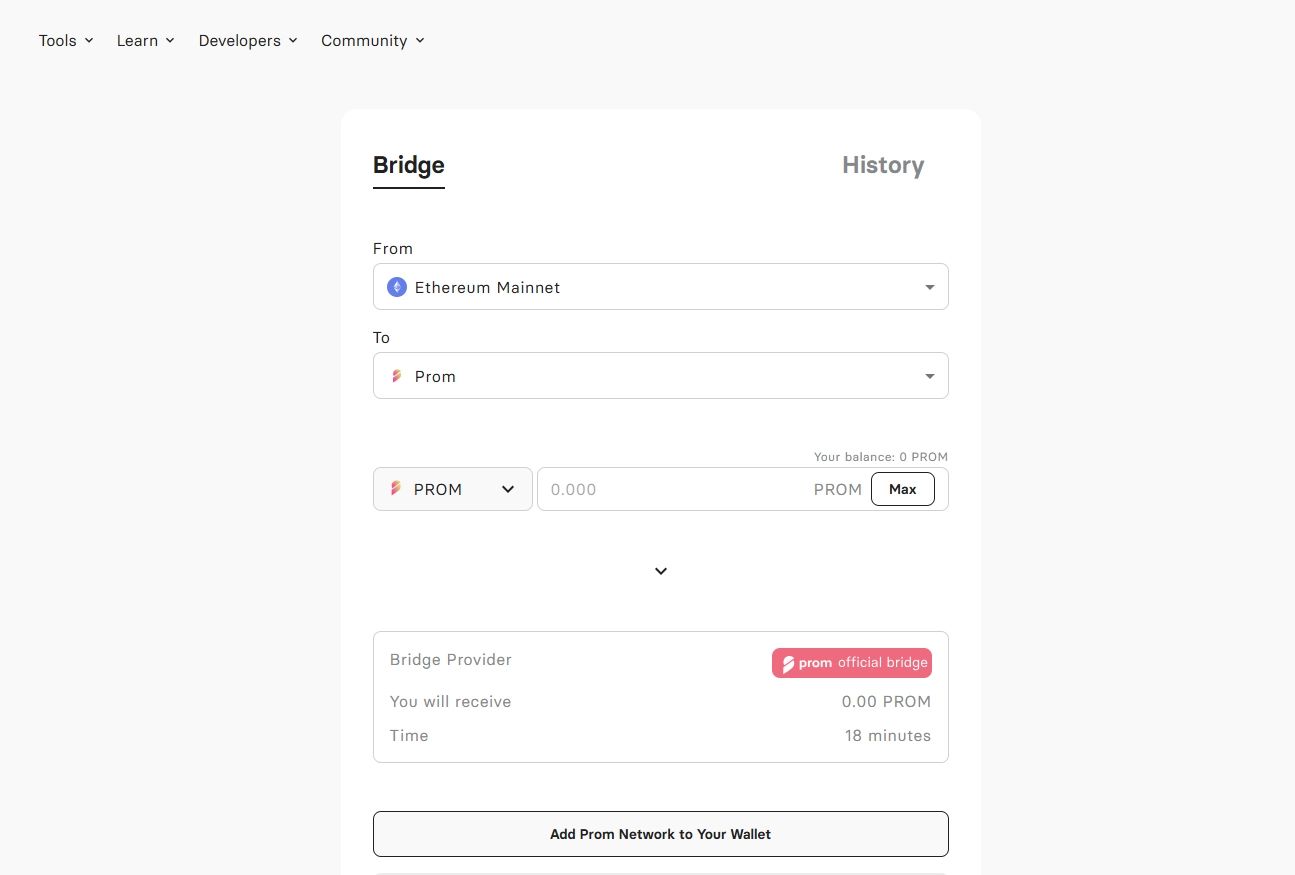Click the chevron next to Community
1295x875 pixels.
tap(420, 41)
